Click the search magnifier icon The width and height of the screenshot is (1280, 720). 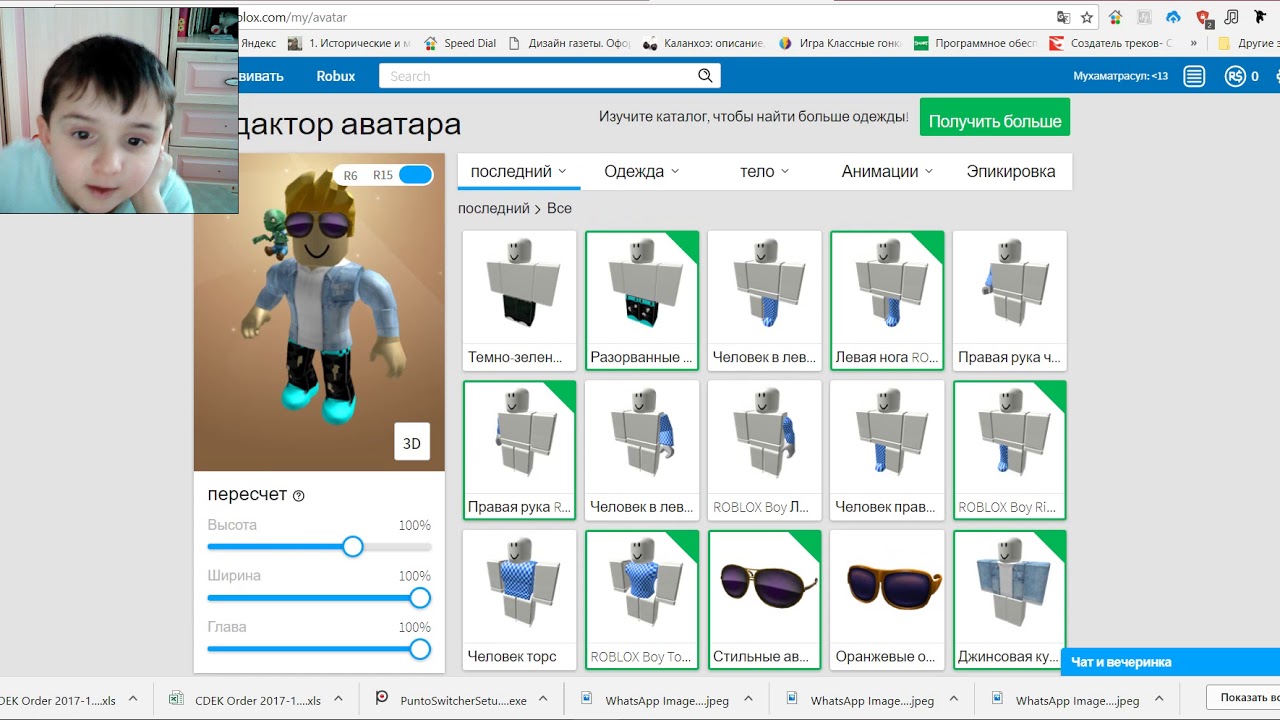(705, 76)
